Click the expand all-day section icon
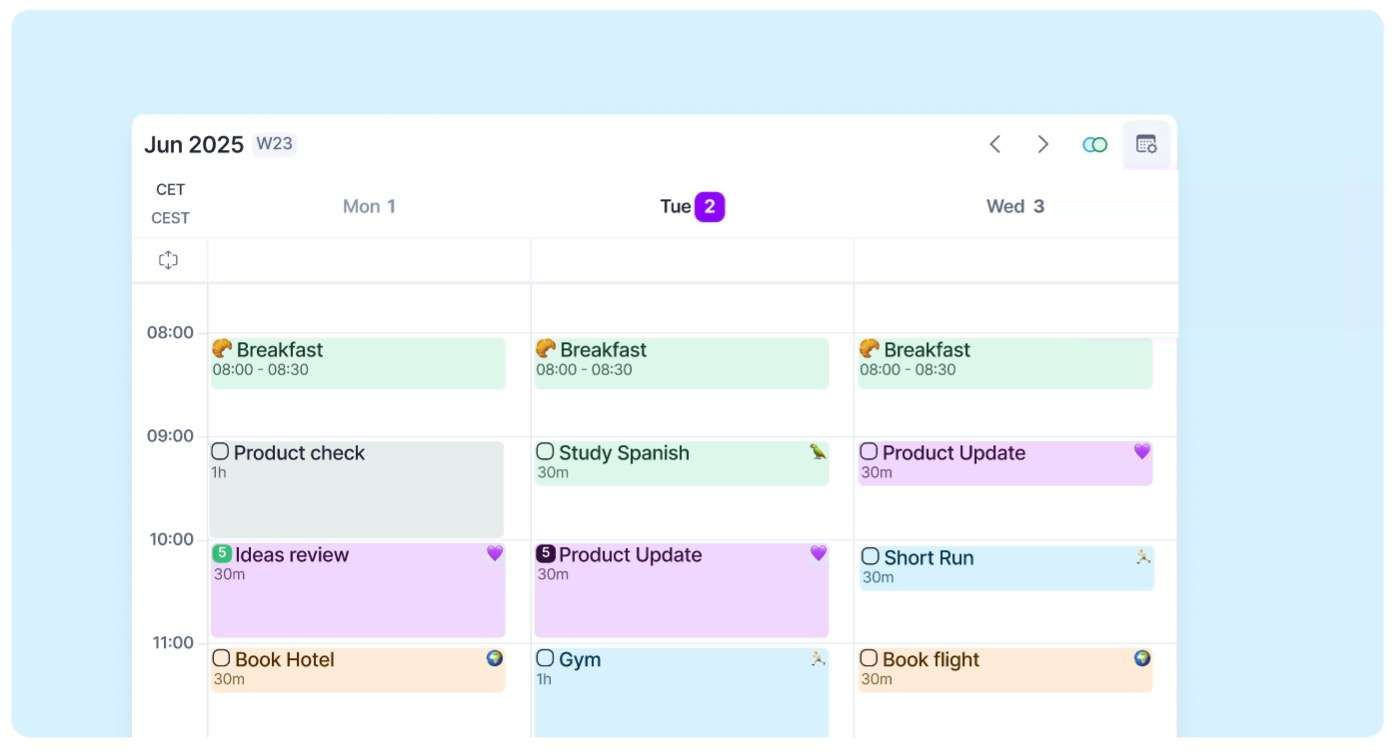This screenshot has height=756, width=1394. pyautogui.click(x=168, y=260)
